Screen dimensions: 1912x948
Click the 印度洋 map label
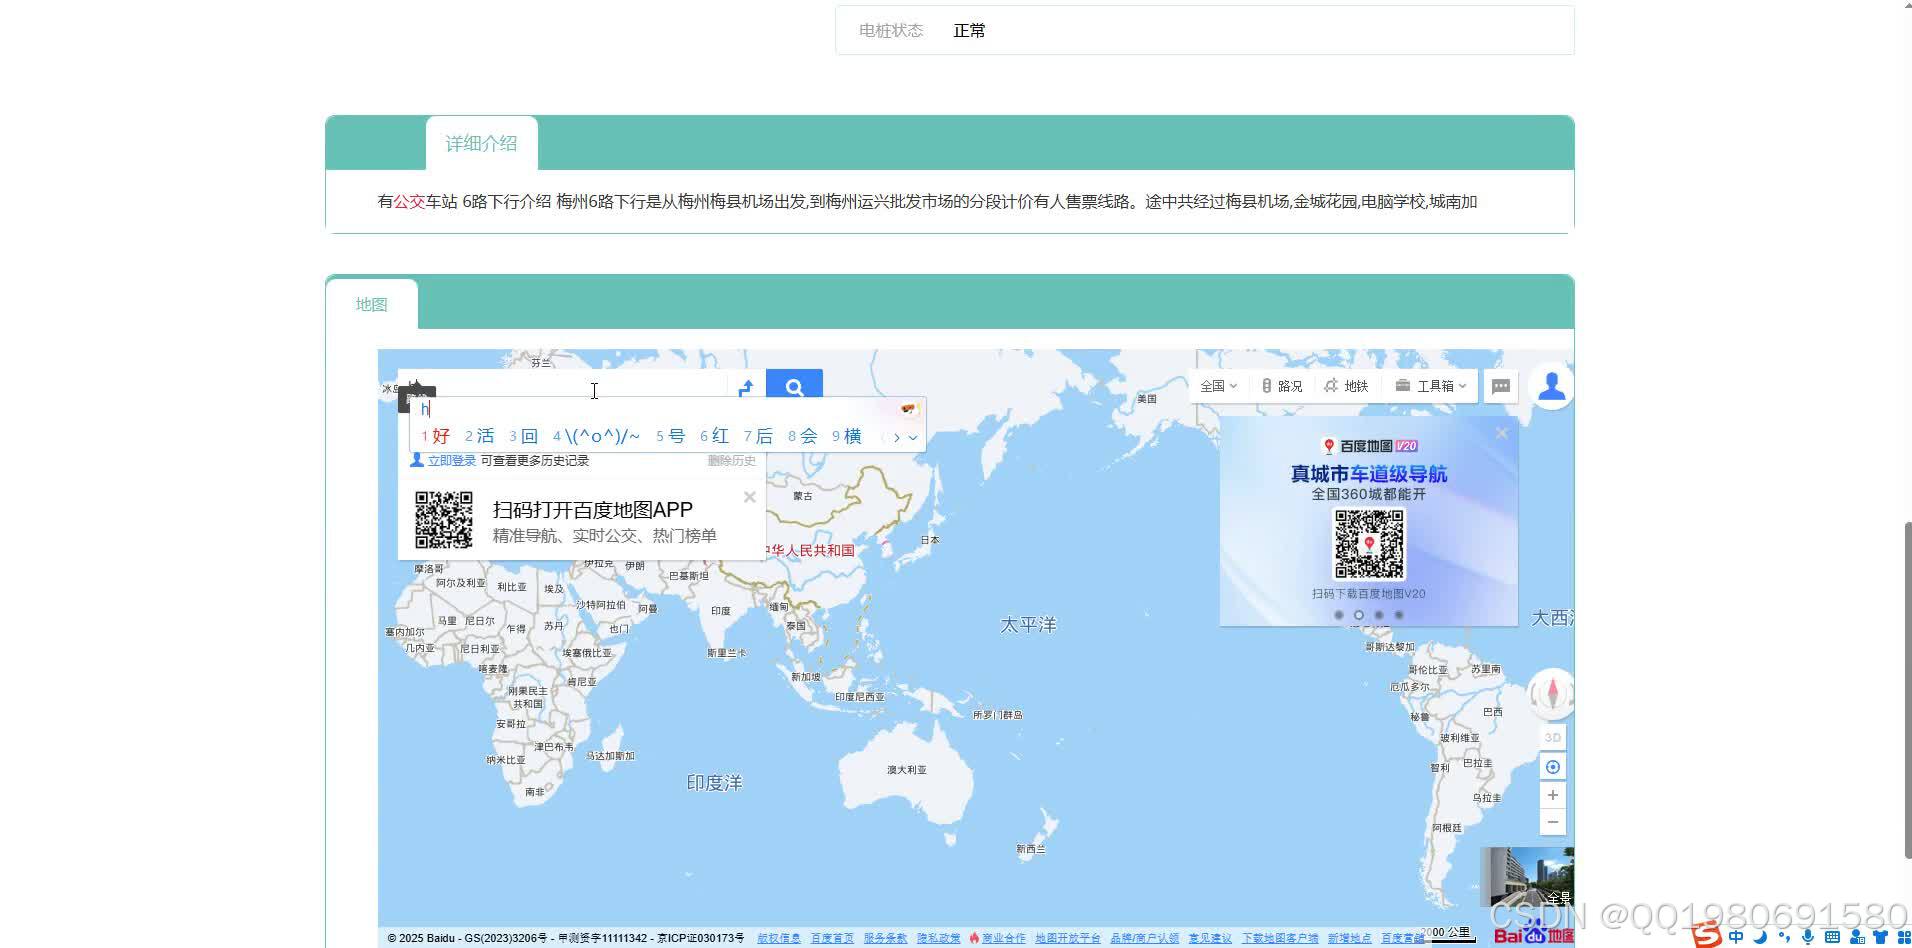714,783
